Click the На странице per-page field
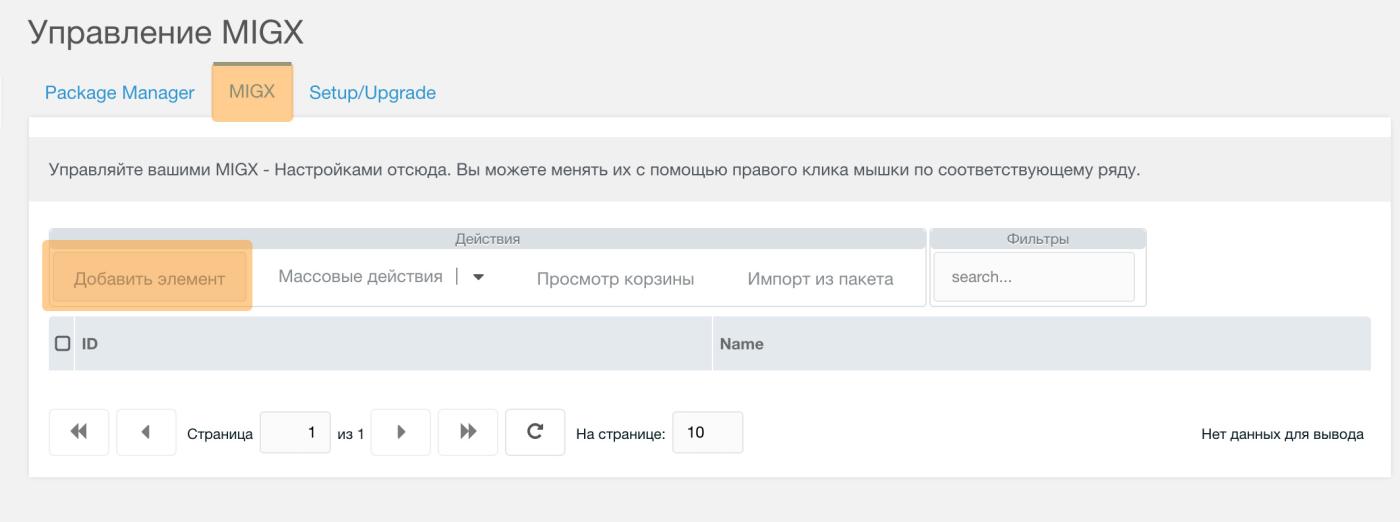 click(x=707, y=433)
